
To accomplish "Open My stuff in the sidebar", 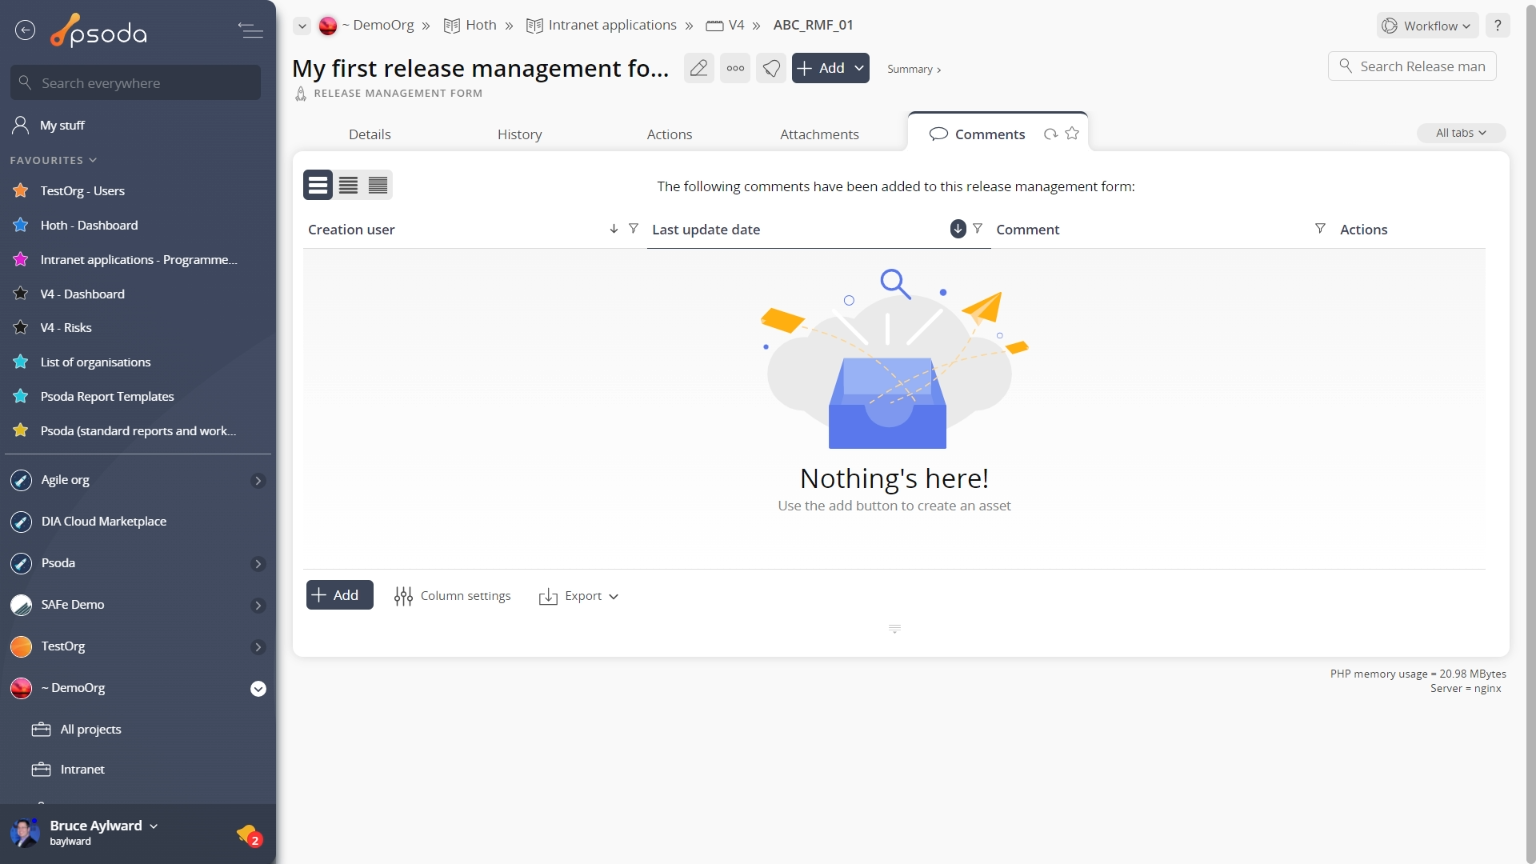I will (x=62, y=125).
